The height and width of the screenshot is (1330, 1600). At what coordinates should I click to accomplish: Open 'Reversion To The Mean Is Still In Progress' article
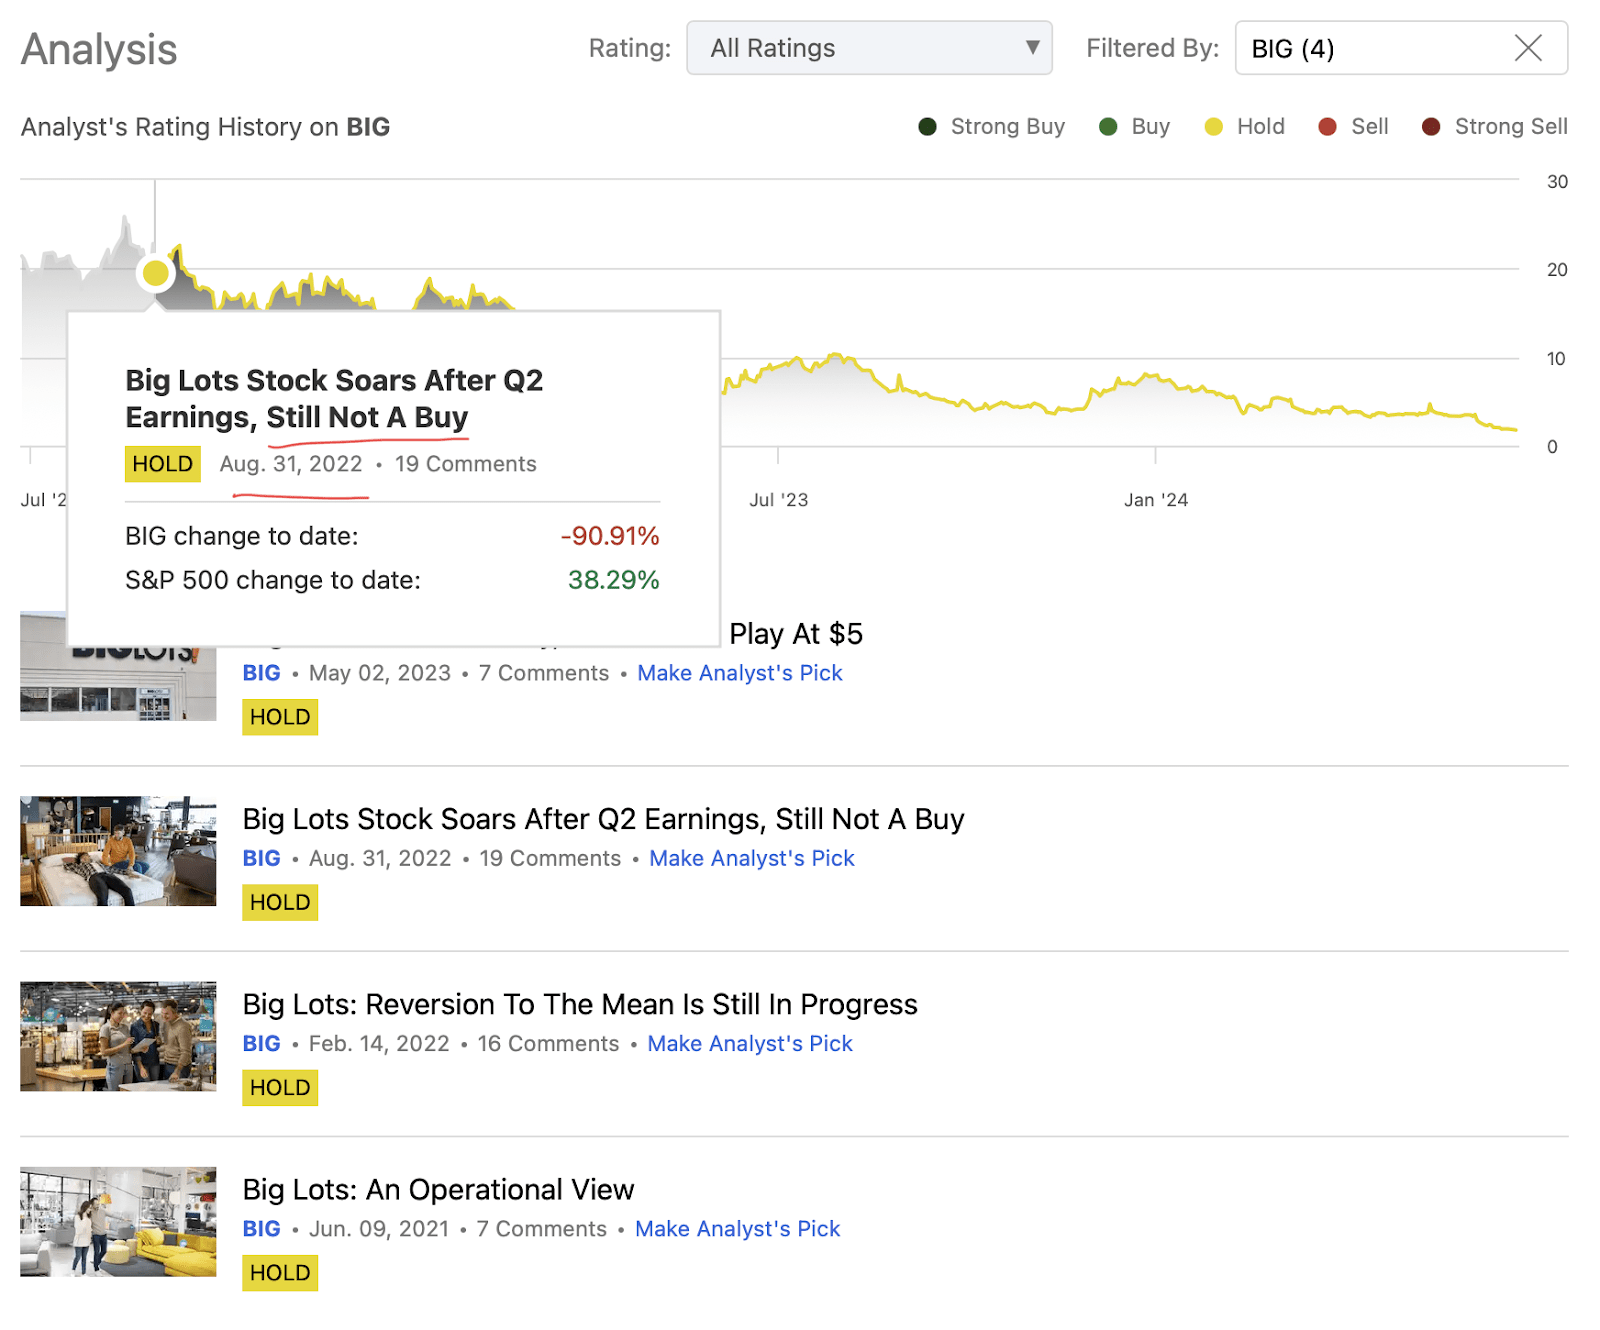pos(579,1004)
